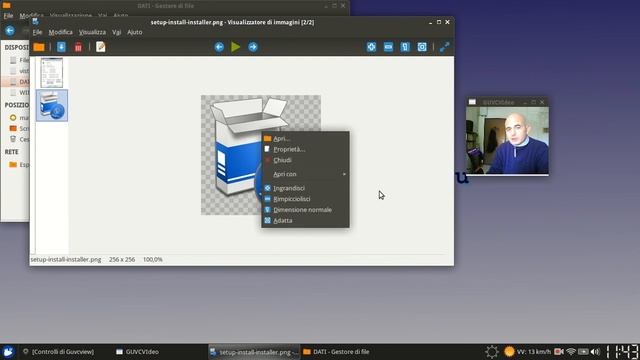Click the volume speaker tray icon
The width and height of the screenshot is (640, 360).
click(x=596, y=351)
